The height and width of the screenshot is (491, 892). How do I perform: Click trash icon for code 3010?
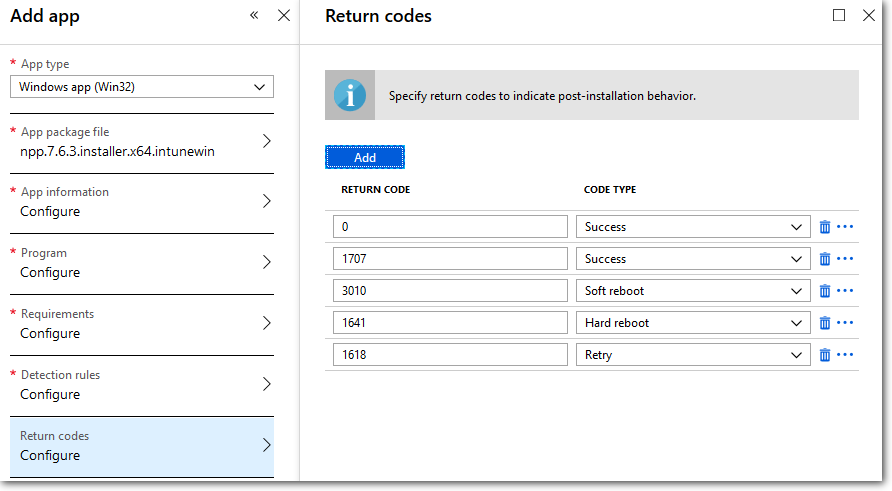[x=825, y=291]
